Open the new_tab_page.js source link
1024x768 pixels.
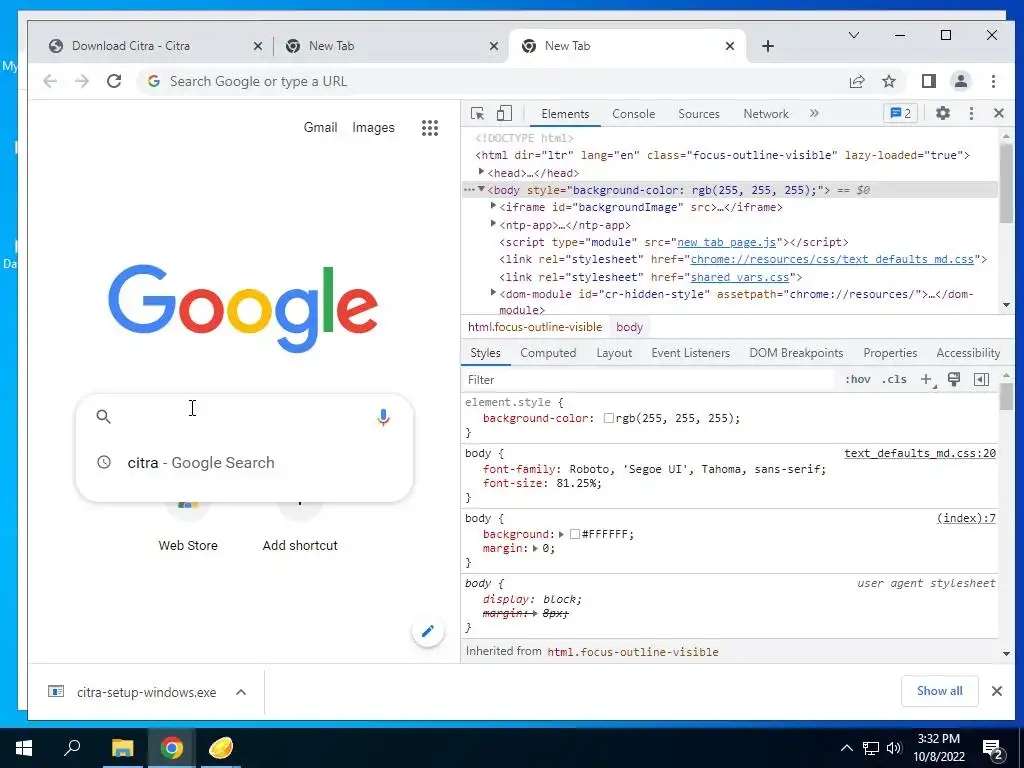(x=726, y=242)
